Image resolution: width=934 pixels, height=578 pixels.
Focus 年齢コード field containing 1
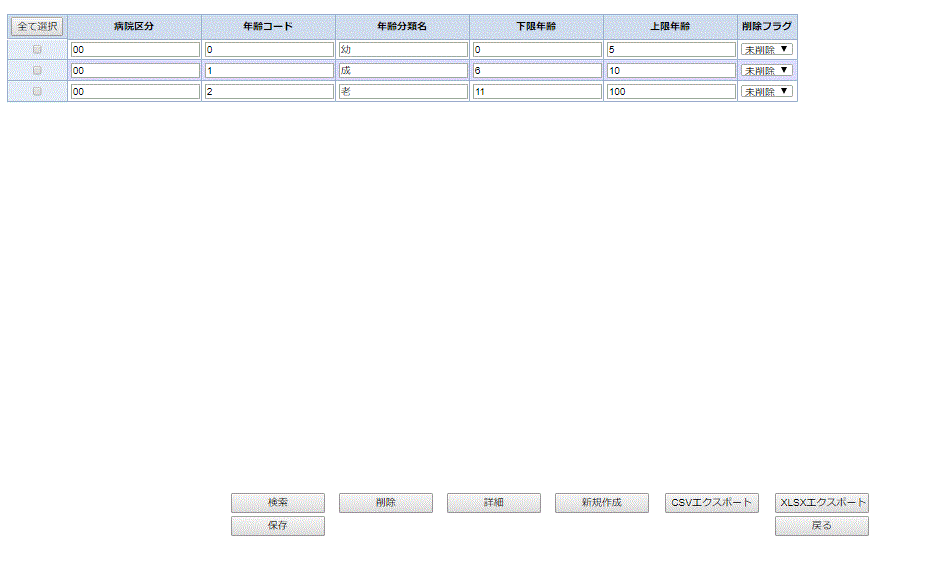click(x=269, y=70)
